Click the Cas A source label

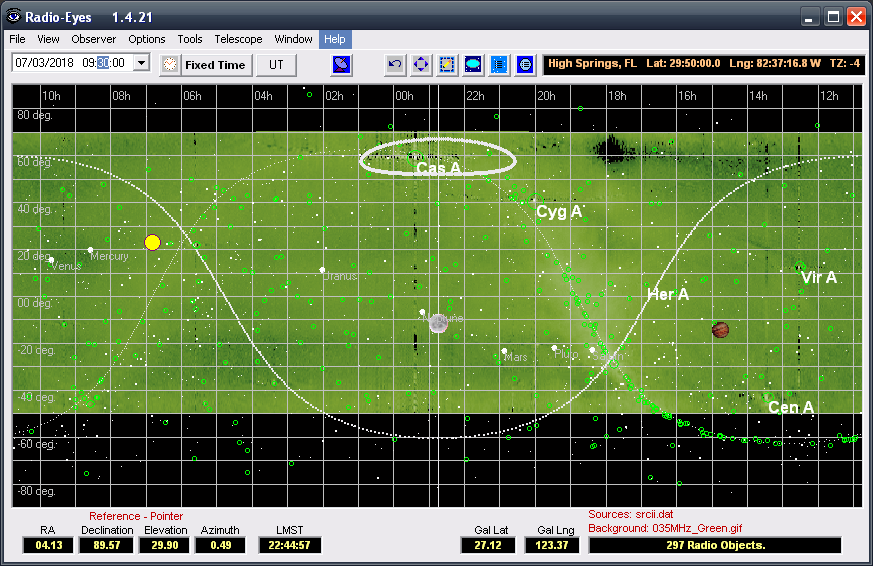438,169
